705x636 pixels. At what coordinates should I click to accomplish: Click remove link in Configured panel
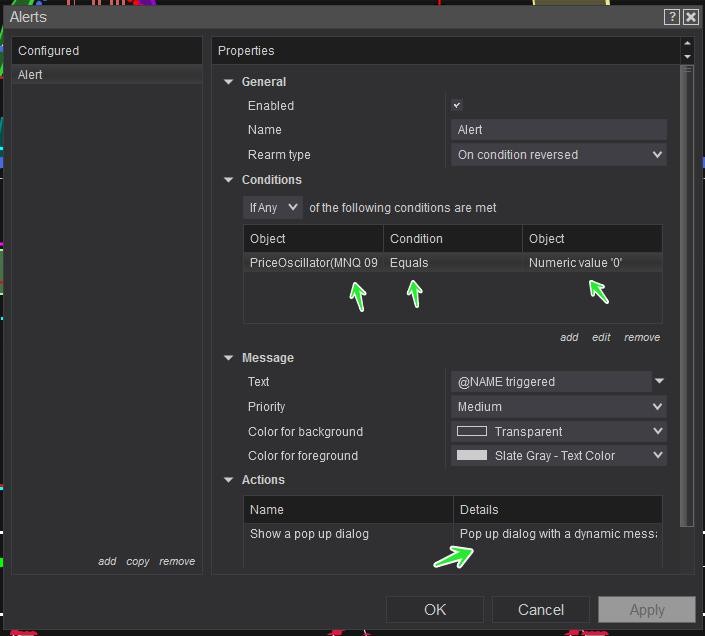click(x=177, y=561)
